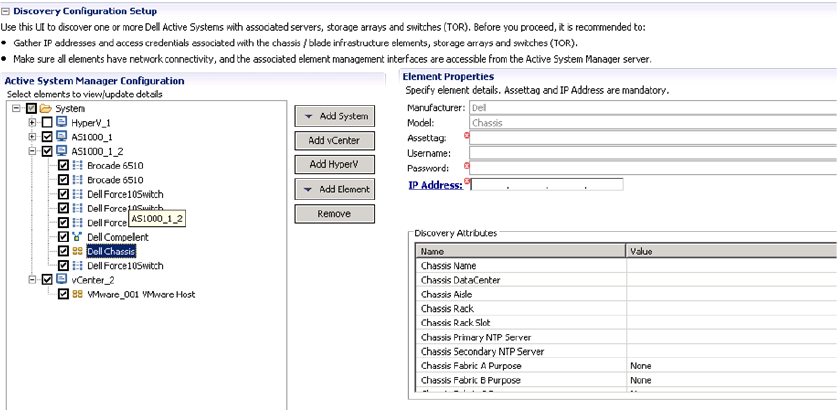Click the HyperV_1 server icon
The height and width of the screenshot is (410, 837).
pyautogui.click(x=61, y=122)
